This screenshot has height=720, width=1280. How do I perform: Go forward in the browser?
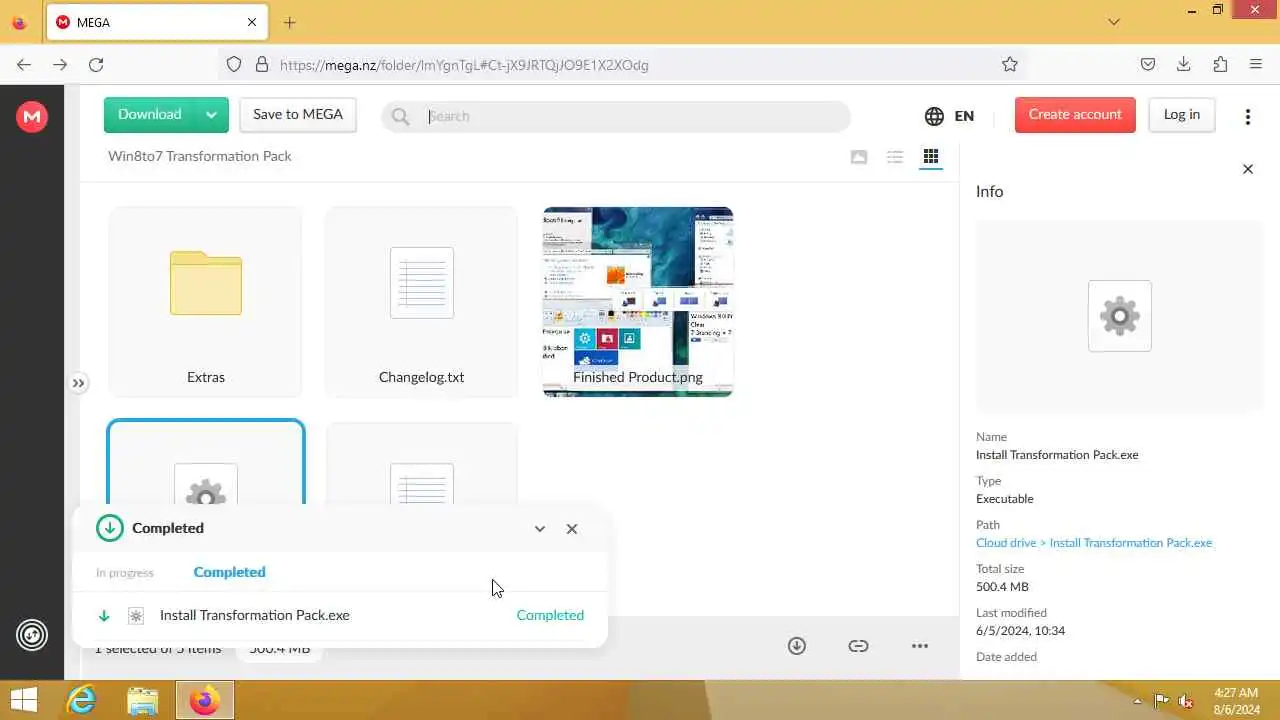[60, 64]
